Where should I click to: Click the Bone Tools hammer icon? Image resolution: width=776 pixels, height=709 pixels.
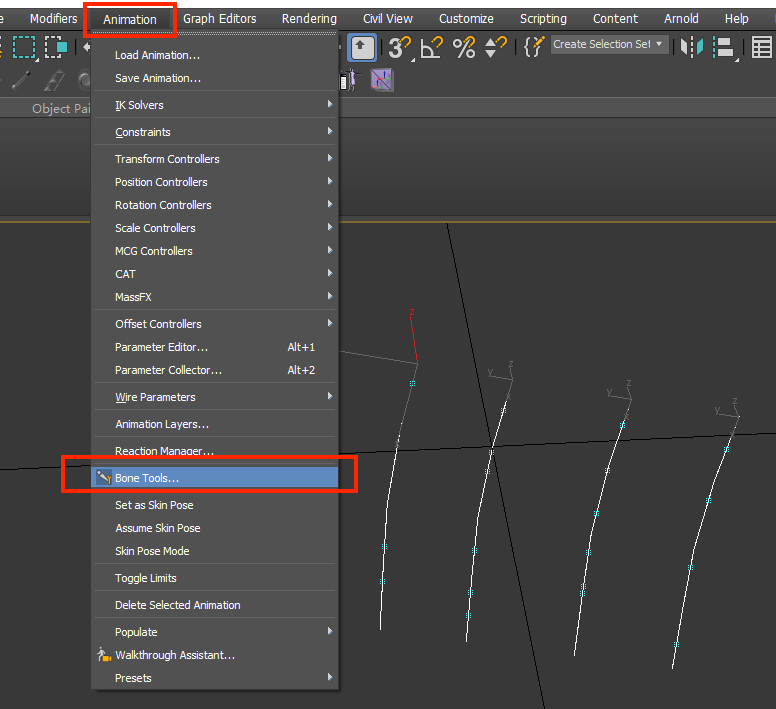click(103, 477)
